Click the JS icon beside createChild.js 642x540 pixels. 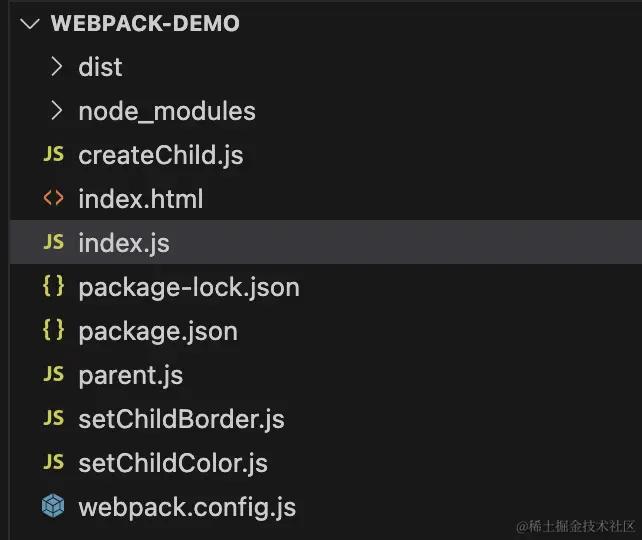54,155
